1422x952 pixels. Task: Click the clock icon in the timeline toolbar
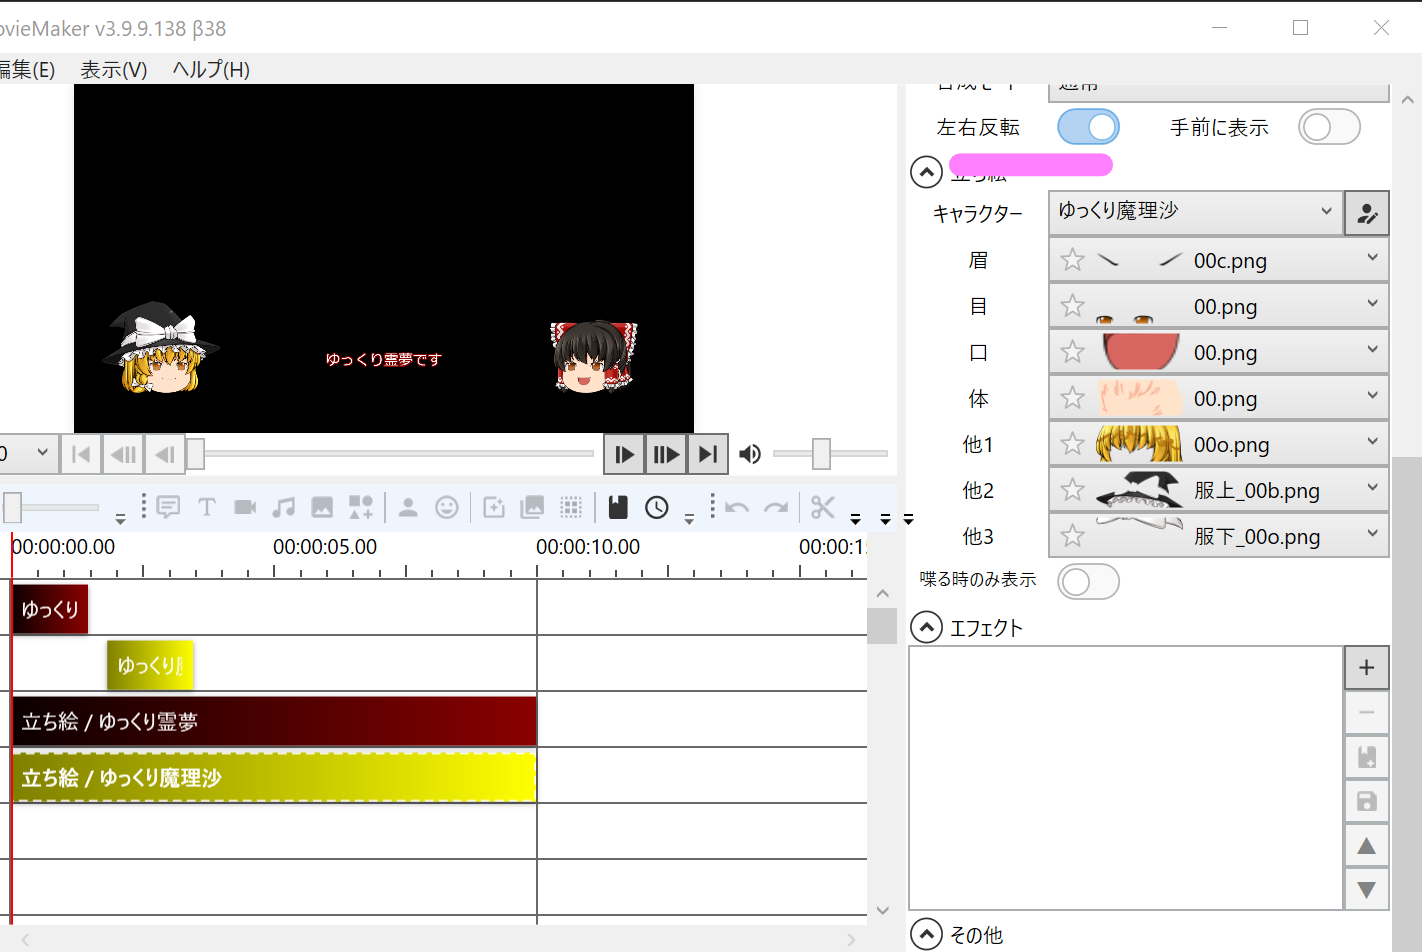(x=657, y=508)
